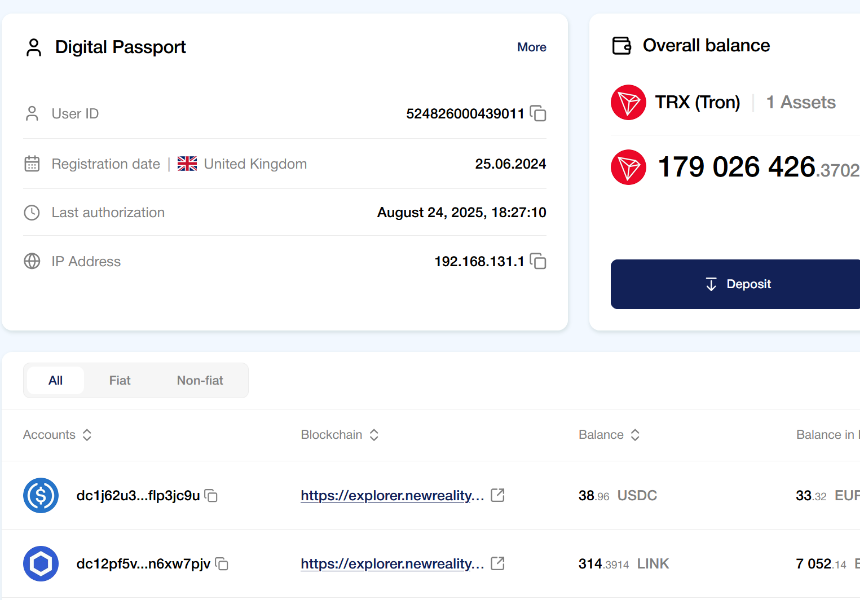Click the Tron logo next to 179 026 426
The height and width of the screenshot is (600, 860).
coord(629,167)
